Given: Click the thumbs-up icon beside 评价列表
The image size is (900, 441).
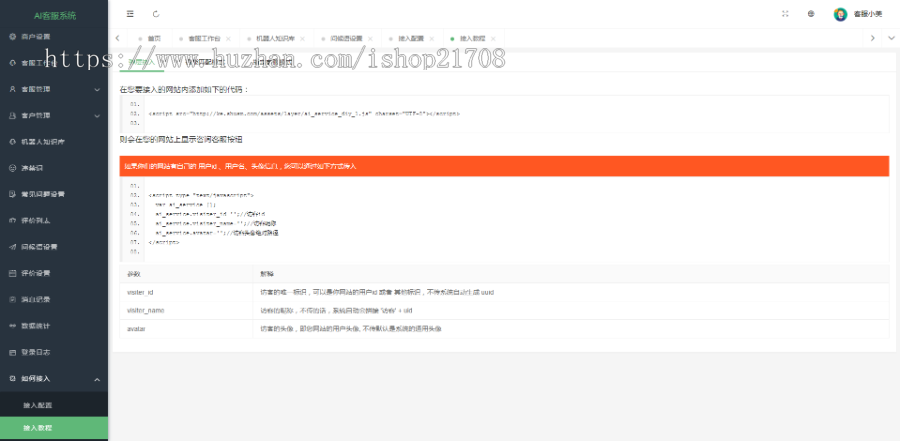Looking at the screenshot, I should tap(13, 220).
